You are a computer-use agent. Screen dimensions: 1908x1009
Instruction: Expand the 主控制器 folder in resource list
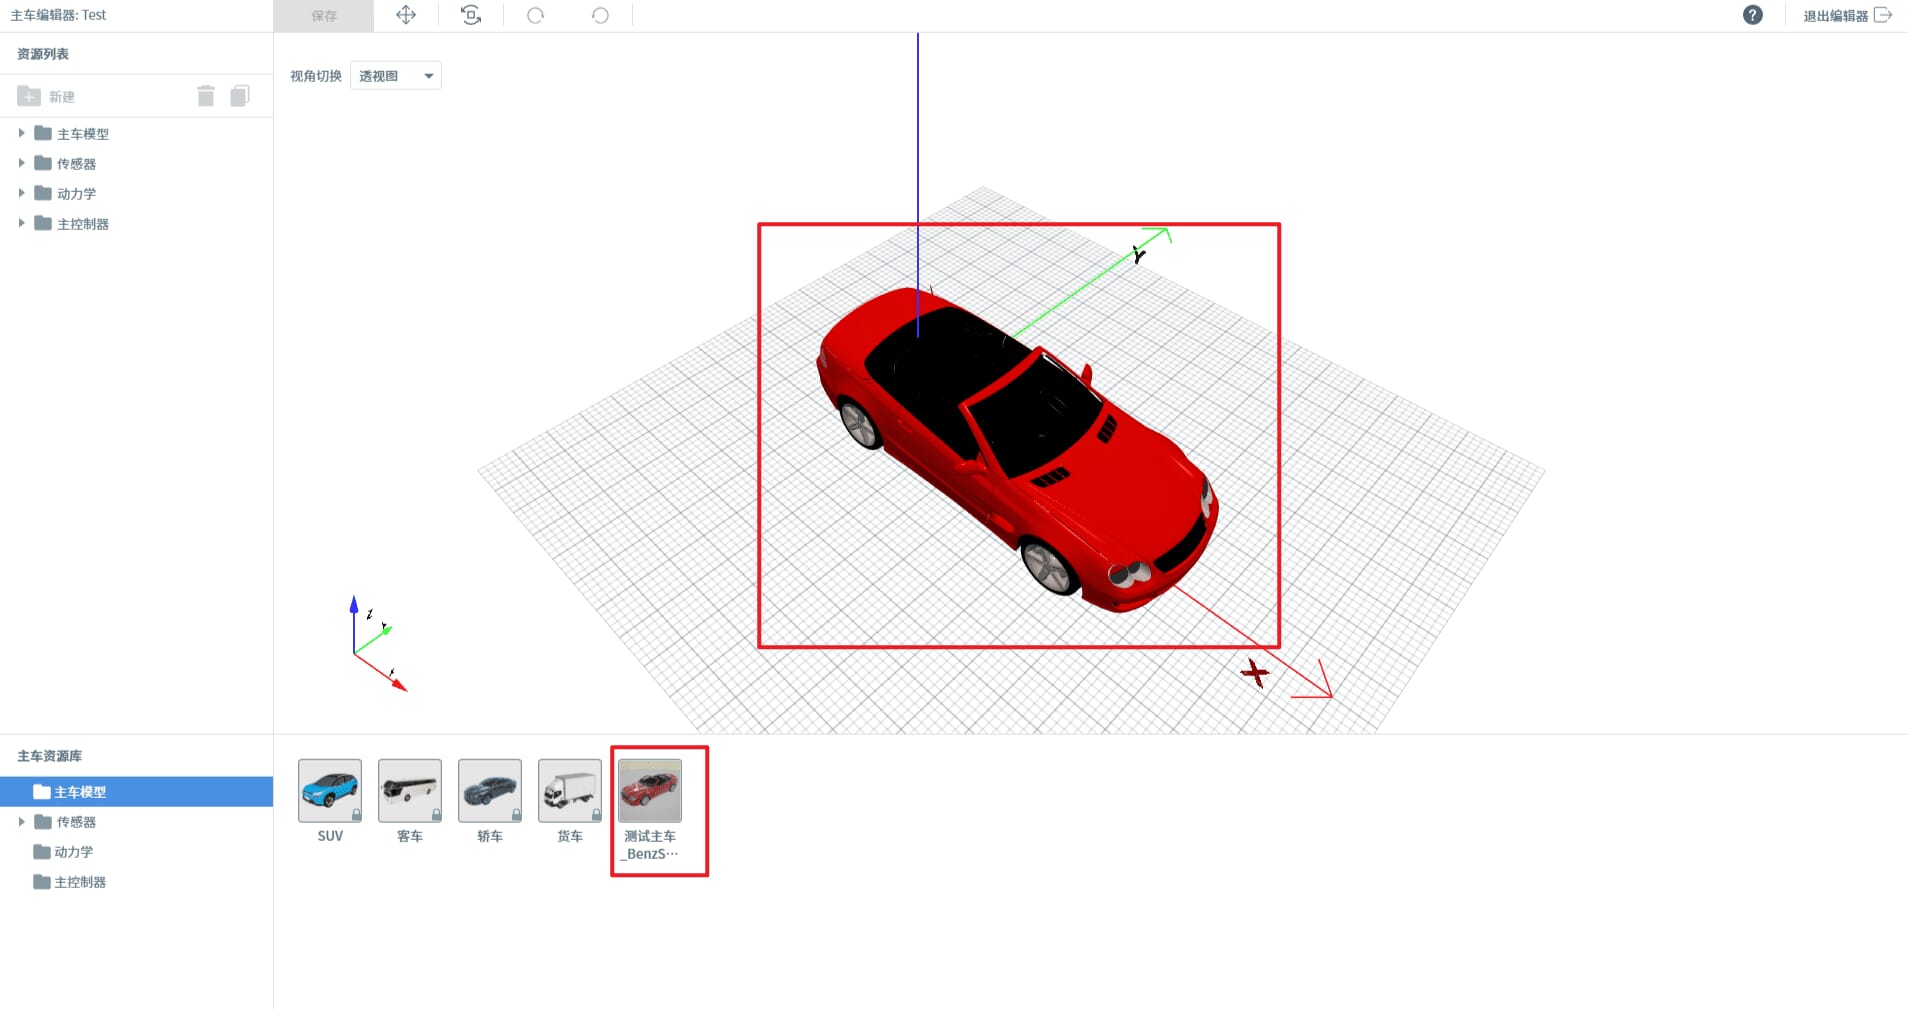tap(21, 223)
